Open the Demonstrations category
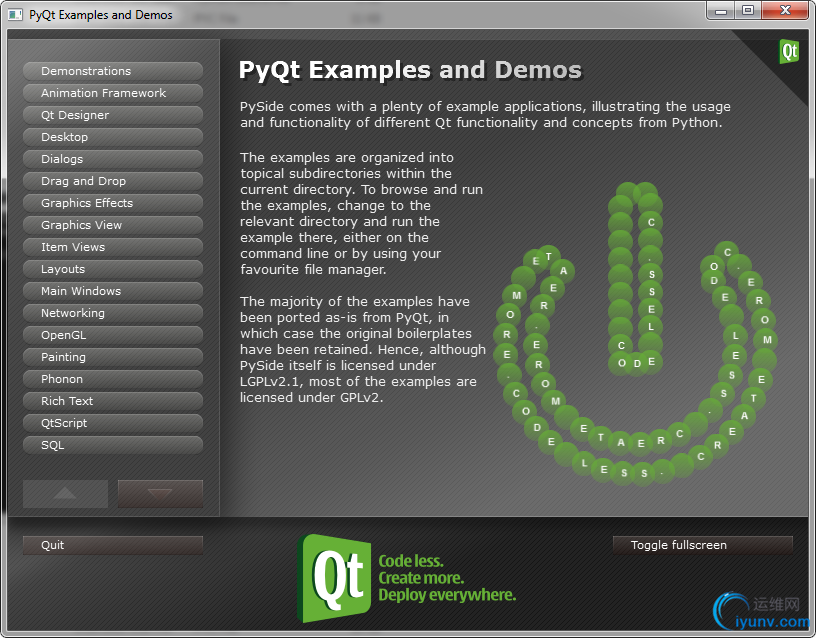 (x=113, y=71)
